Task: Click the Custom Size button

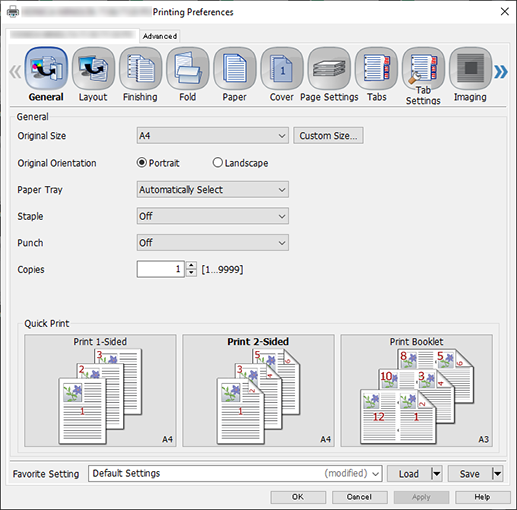Action: [328, 136]
